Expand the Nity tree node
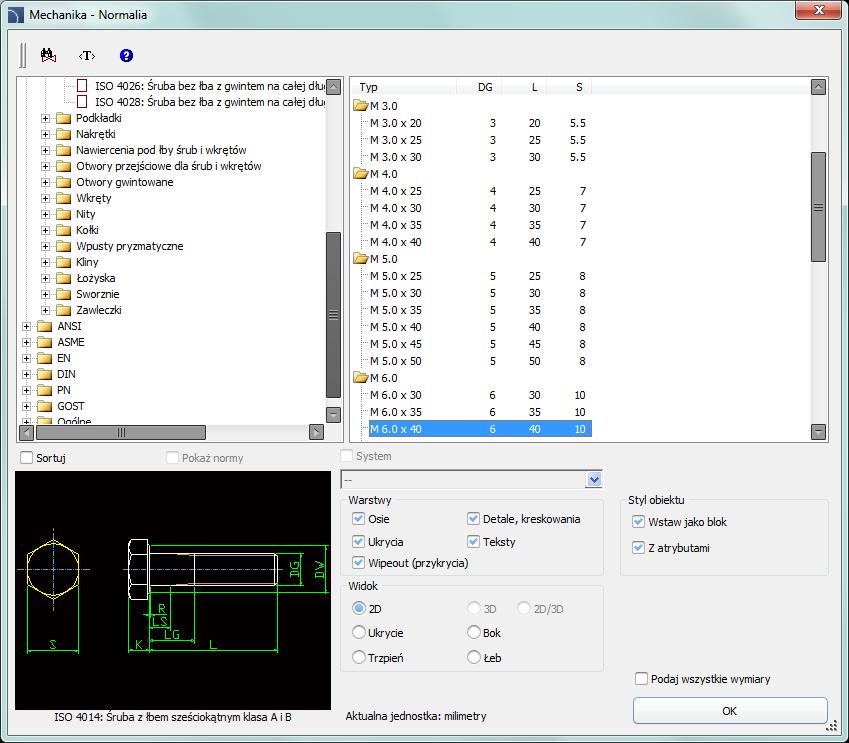 pos(45,214)
